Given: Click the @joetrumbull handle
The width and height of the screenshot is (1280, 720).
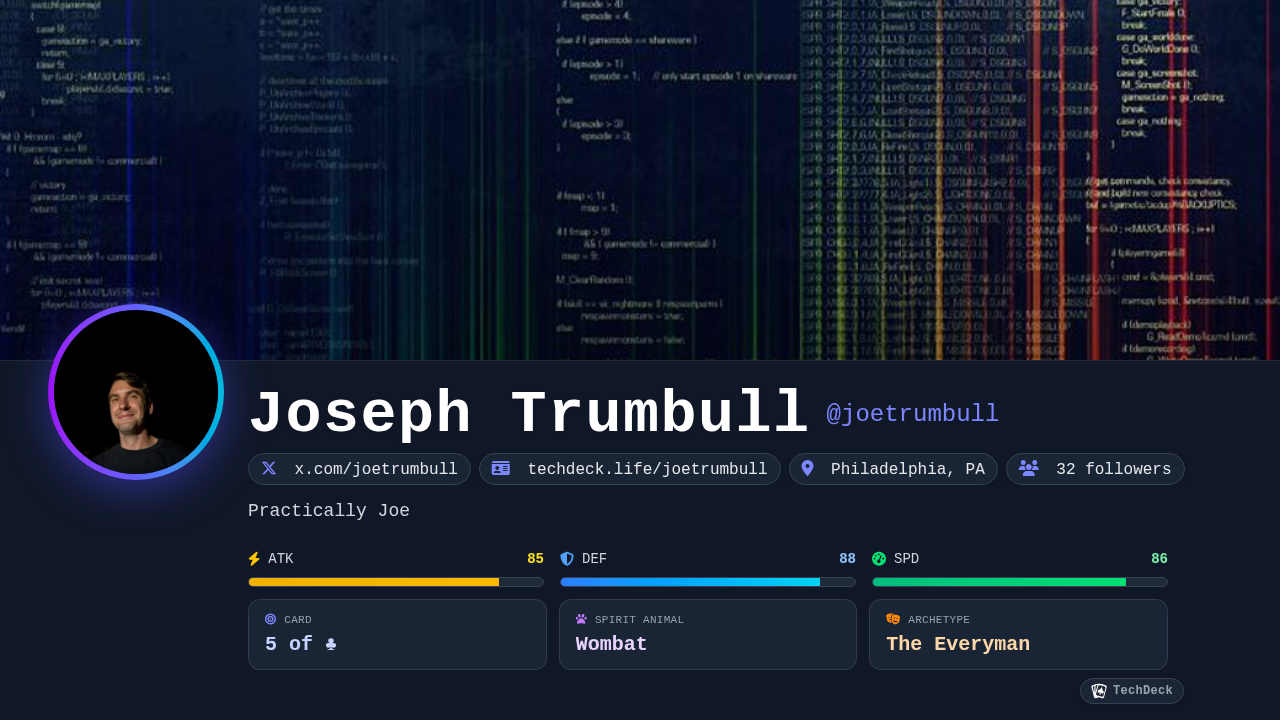Looking at the screenshot, I should pos(912,414).
